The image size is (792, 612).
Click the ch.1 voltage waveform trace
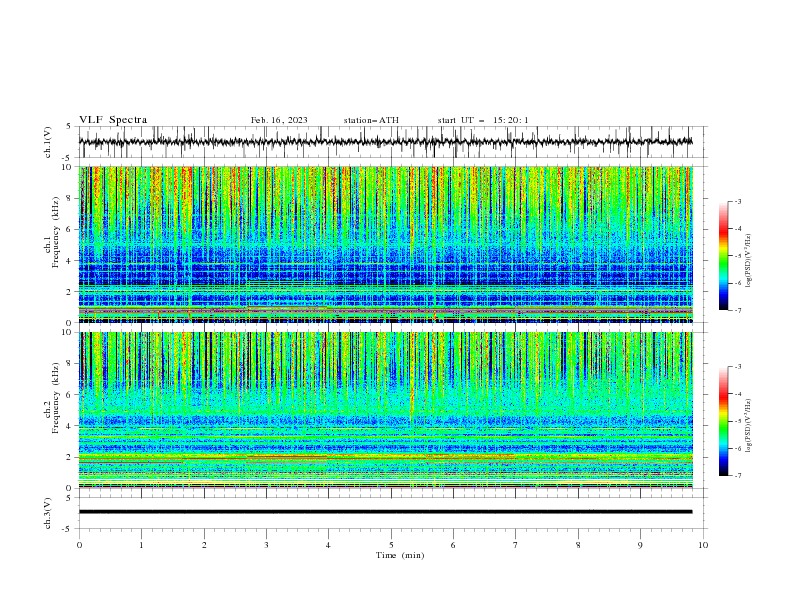pyautogui.click(x=385, y=142)
